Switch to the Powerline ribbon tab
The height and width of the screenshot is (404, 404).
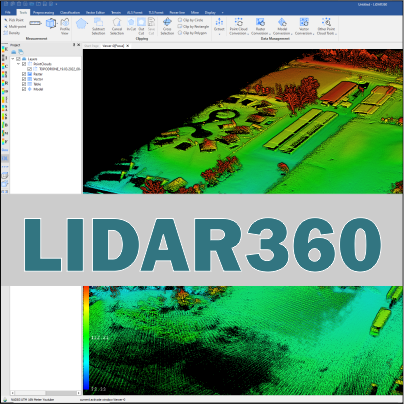point(177,12)
